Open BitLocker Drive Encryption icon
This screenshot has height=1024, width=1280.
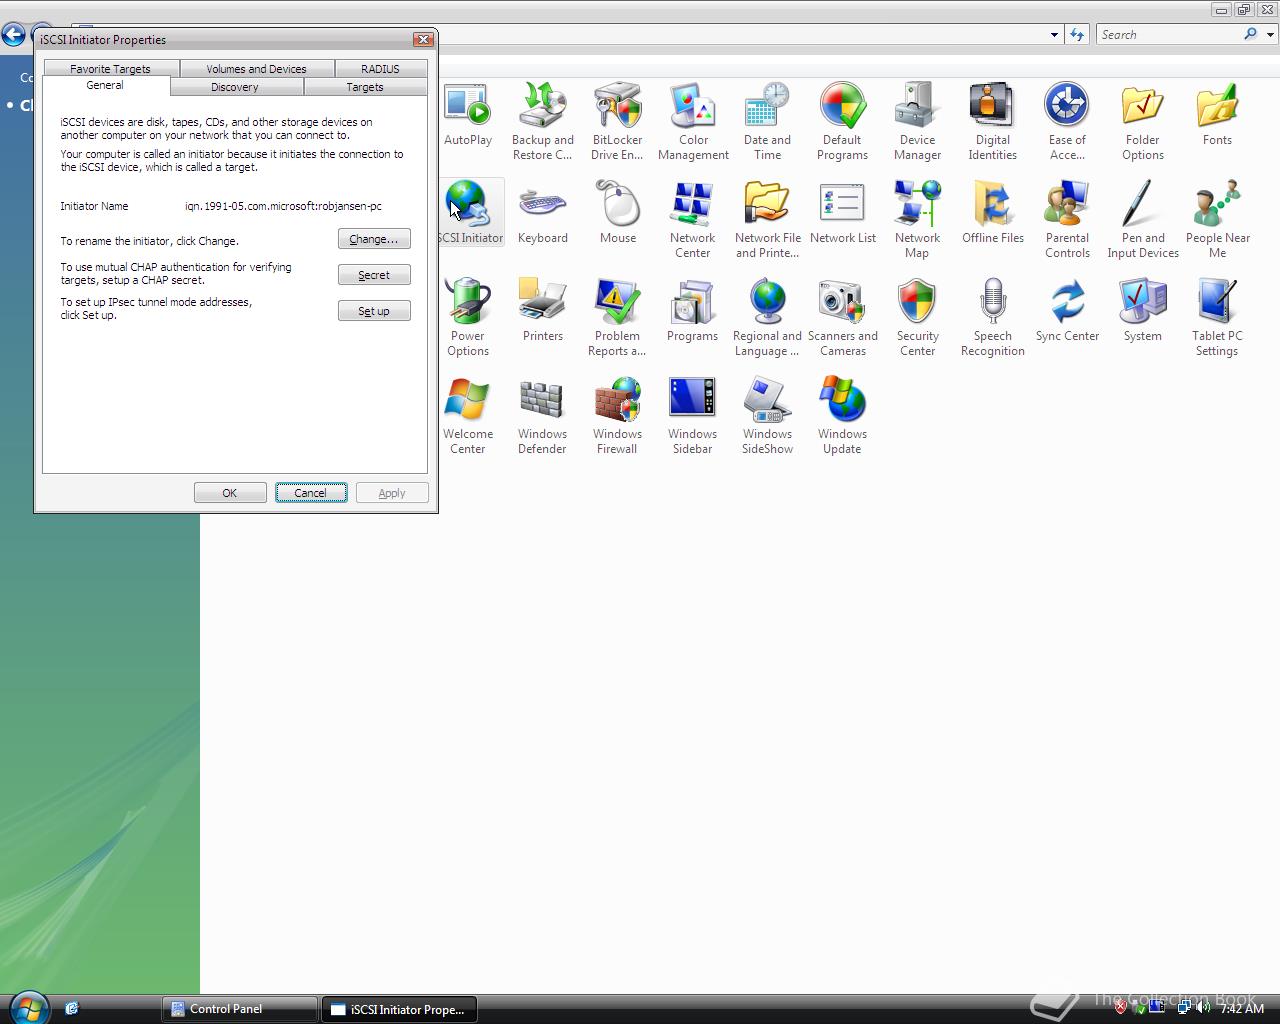618,122
